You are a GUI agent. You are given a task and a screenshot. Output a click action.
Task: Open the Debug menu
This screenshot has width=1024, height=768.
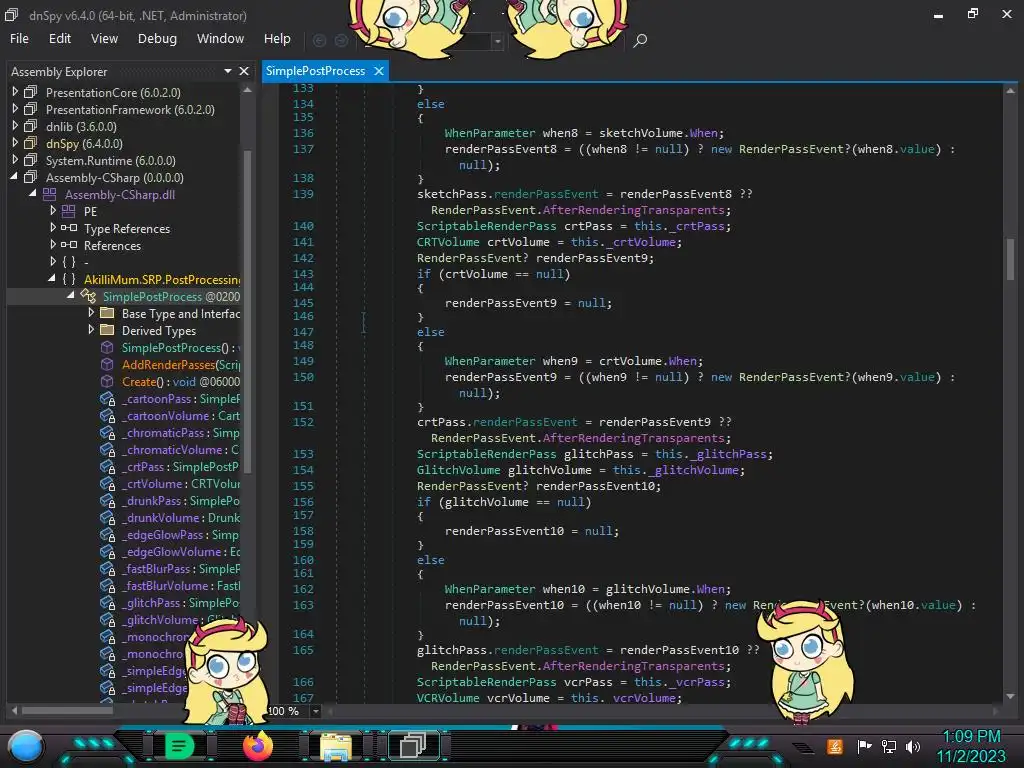(157, 39)
